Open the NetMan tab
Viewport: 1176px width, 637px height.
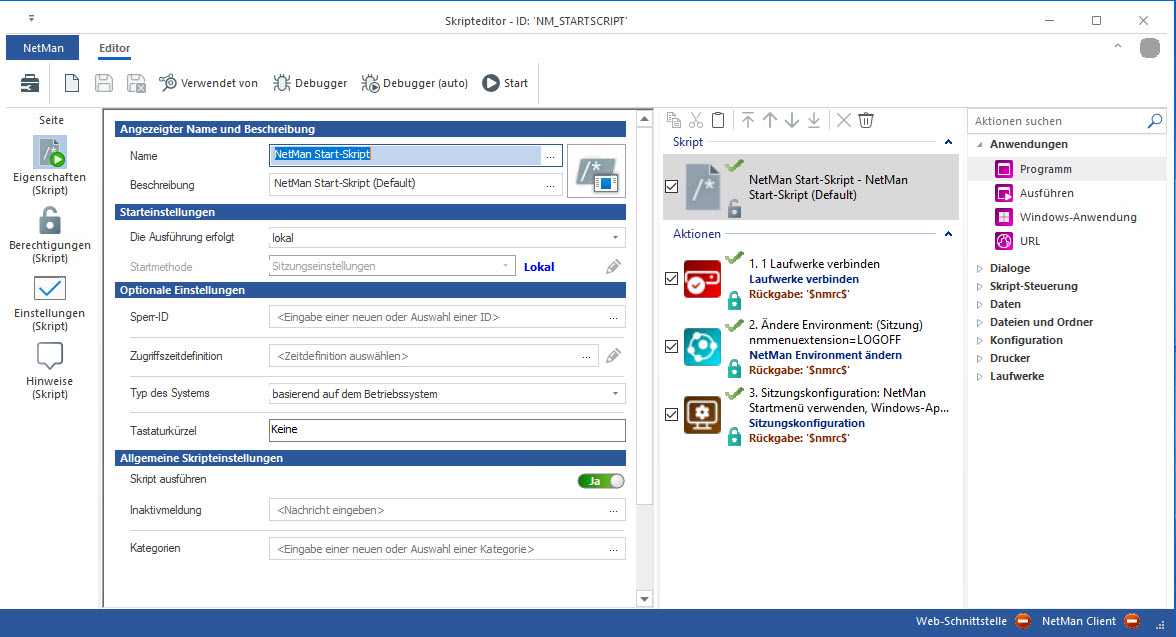point(44,48)
